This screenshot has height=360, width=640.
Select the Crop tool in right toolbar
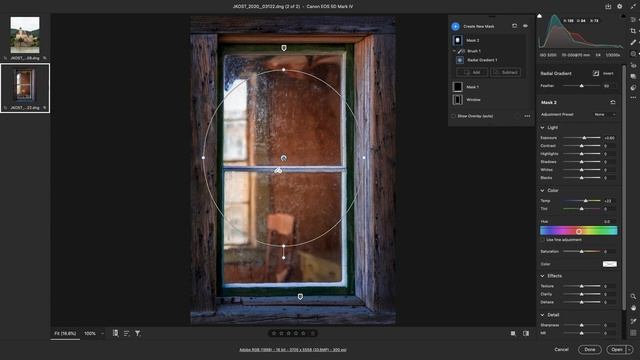coord(633,31)
